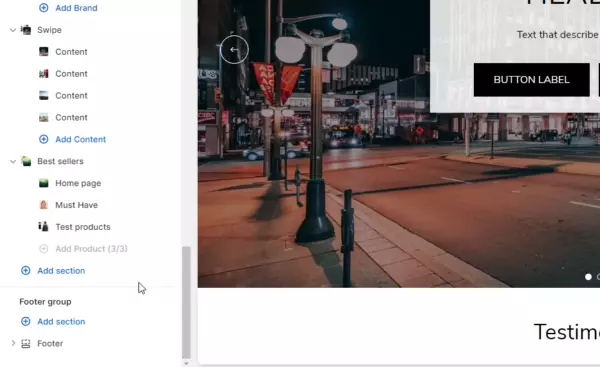Click the disabled Add Product (3/3) entry
Screen dimensions: 600x367
91,249
